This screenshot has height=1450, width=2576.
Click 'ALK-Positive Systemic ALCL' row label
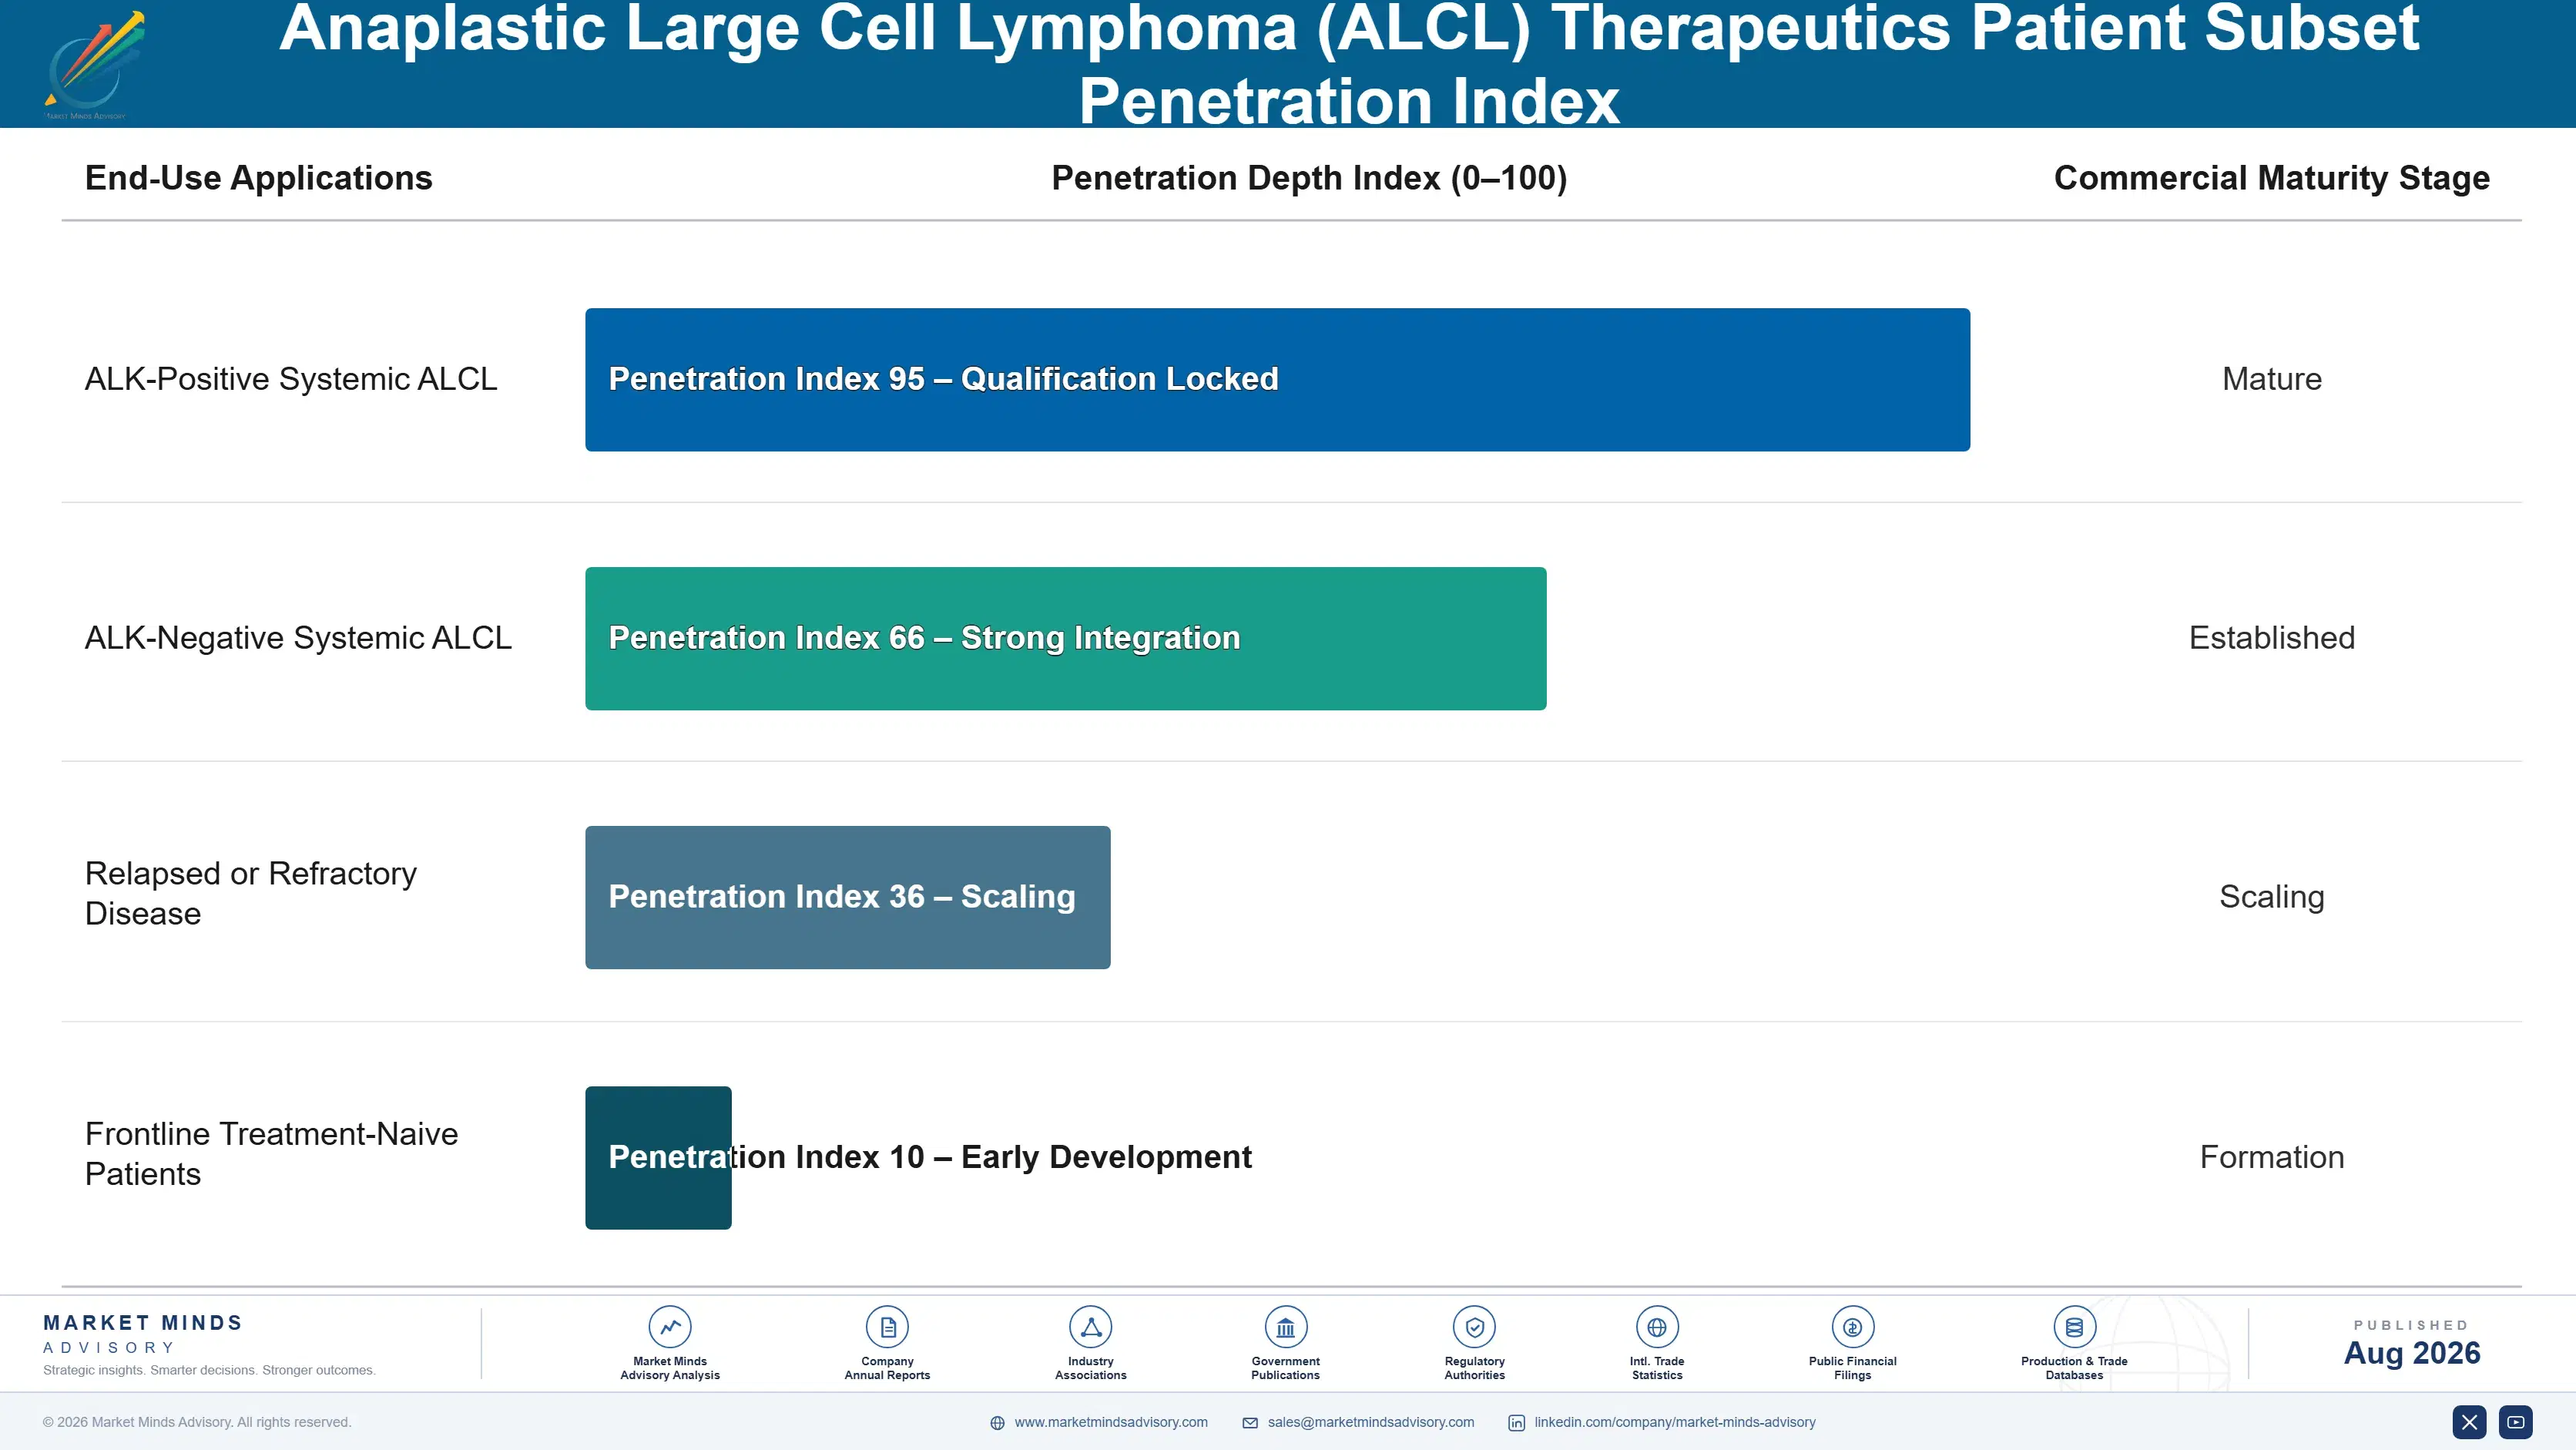tap(290, 379)
